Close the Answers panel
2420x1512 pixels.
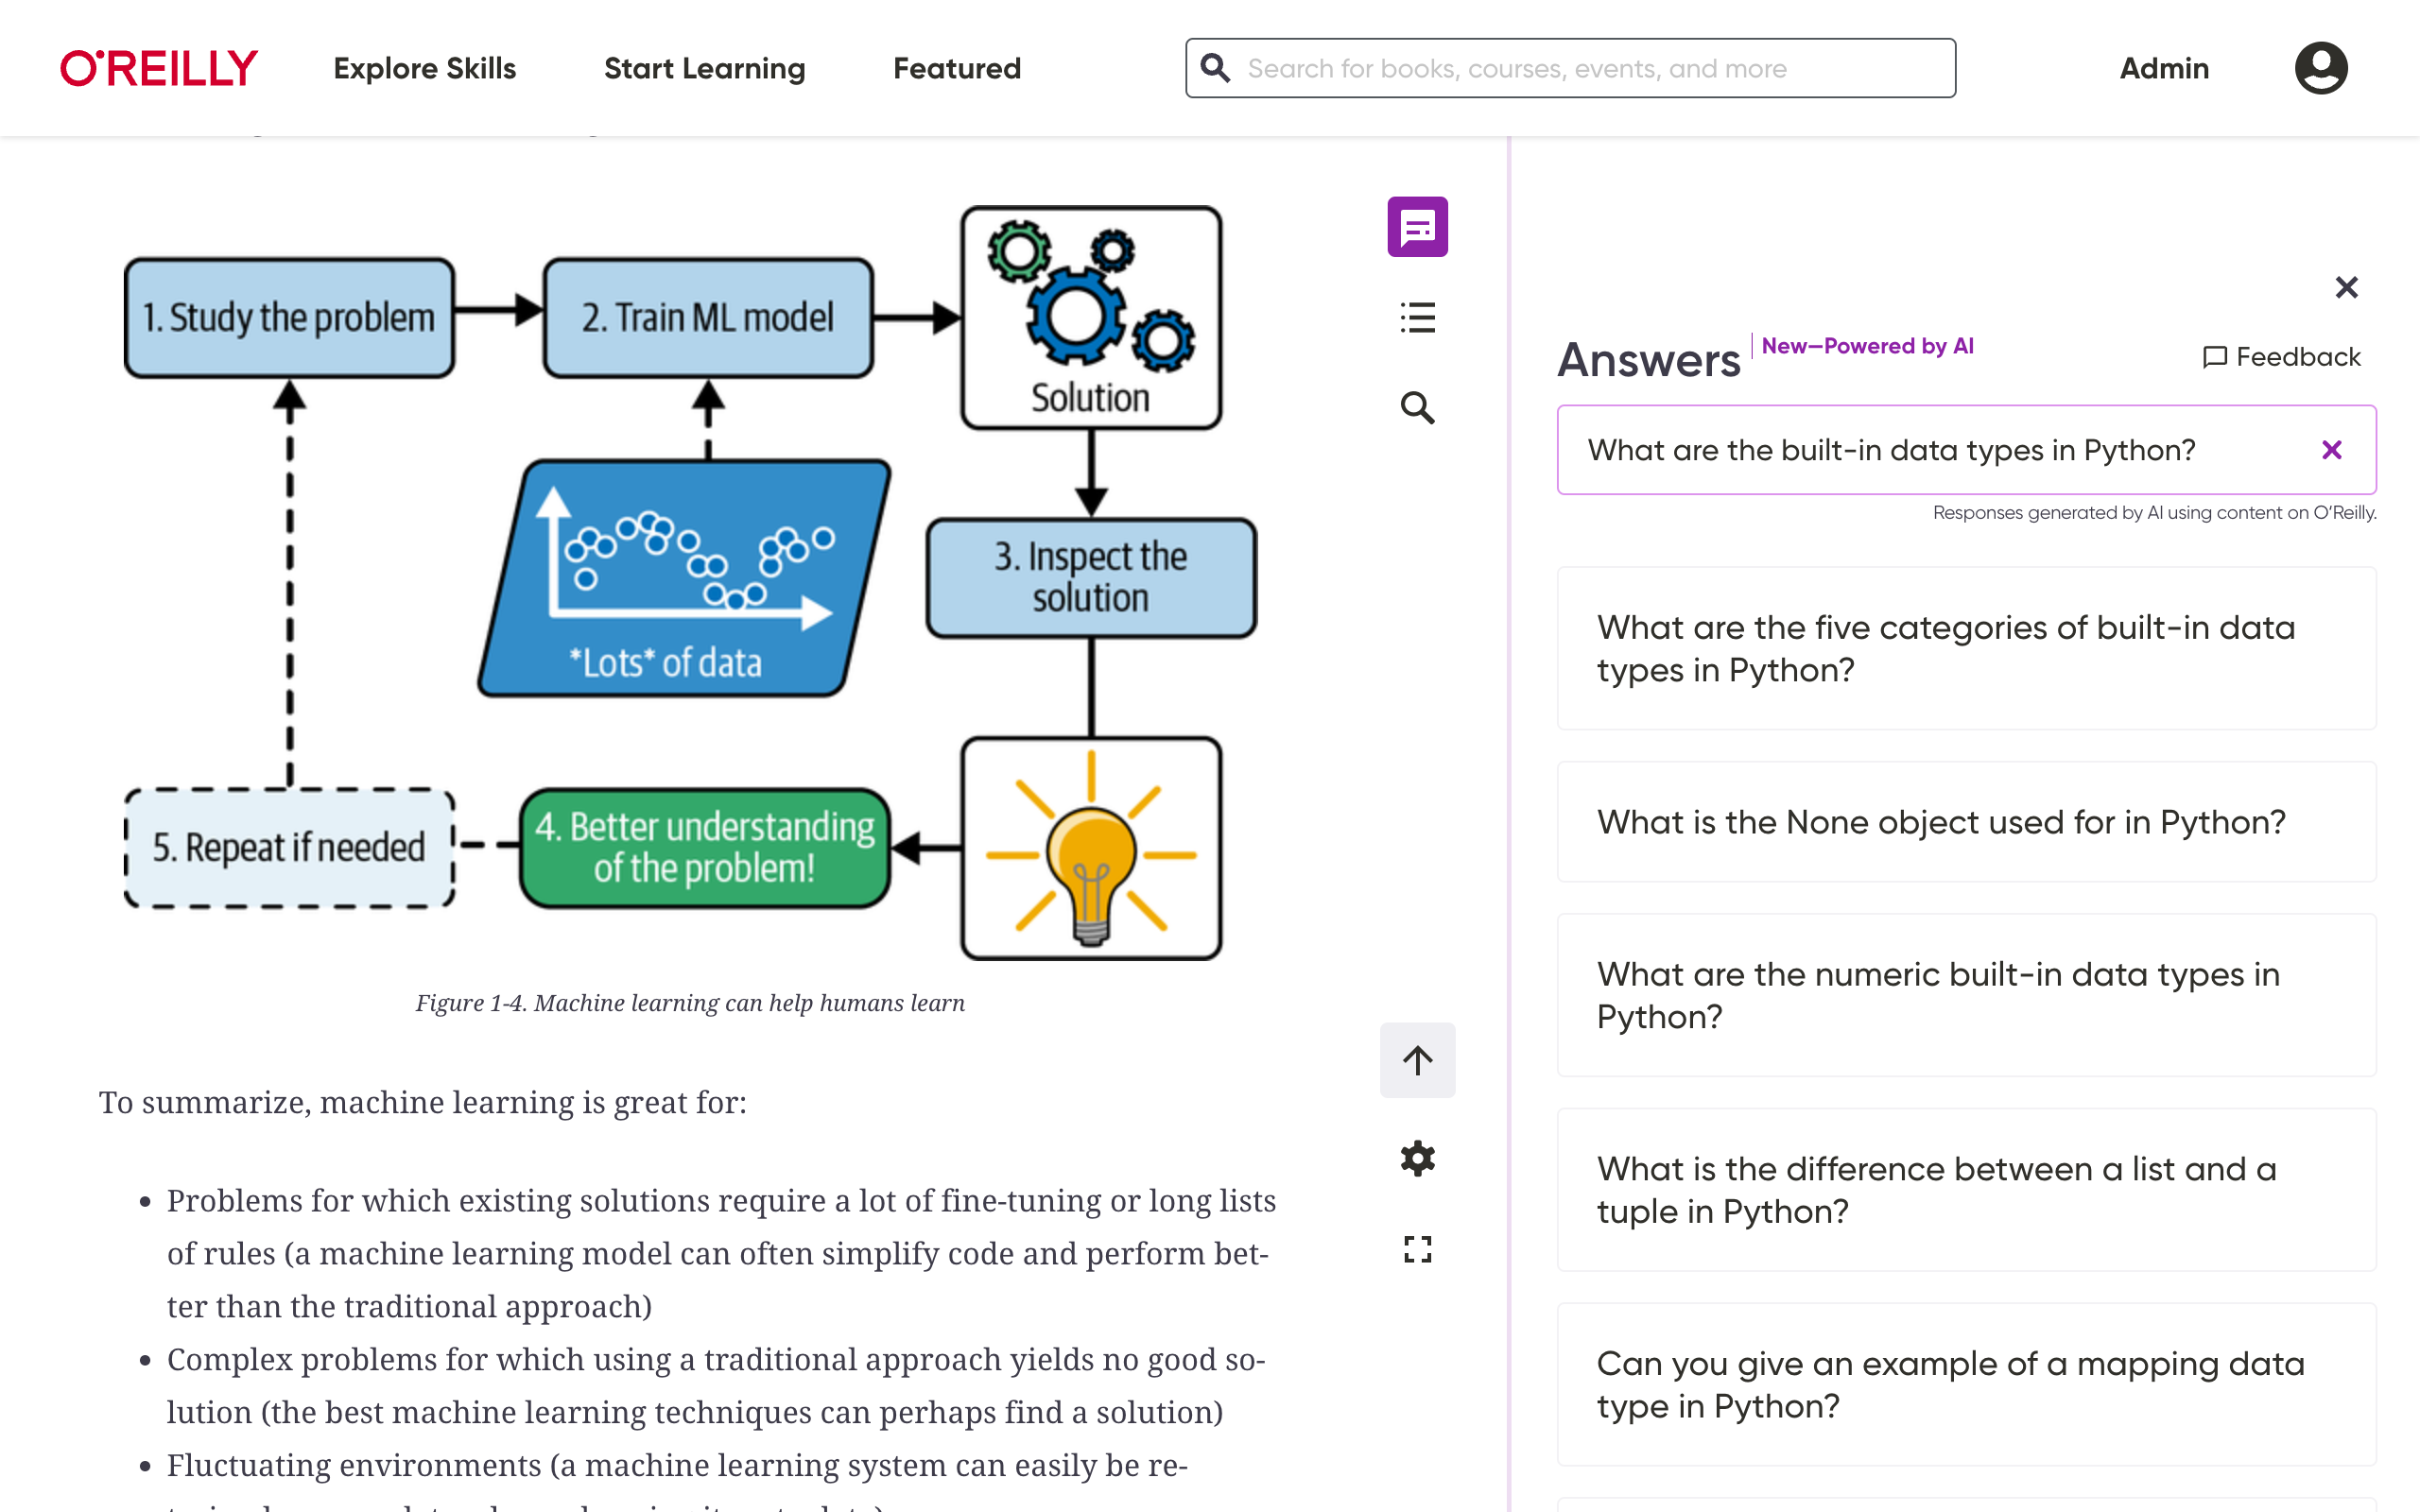2346,288
